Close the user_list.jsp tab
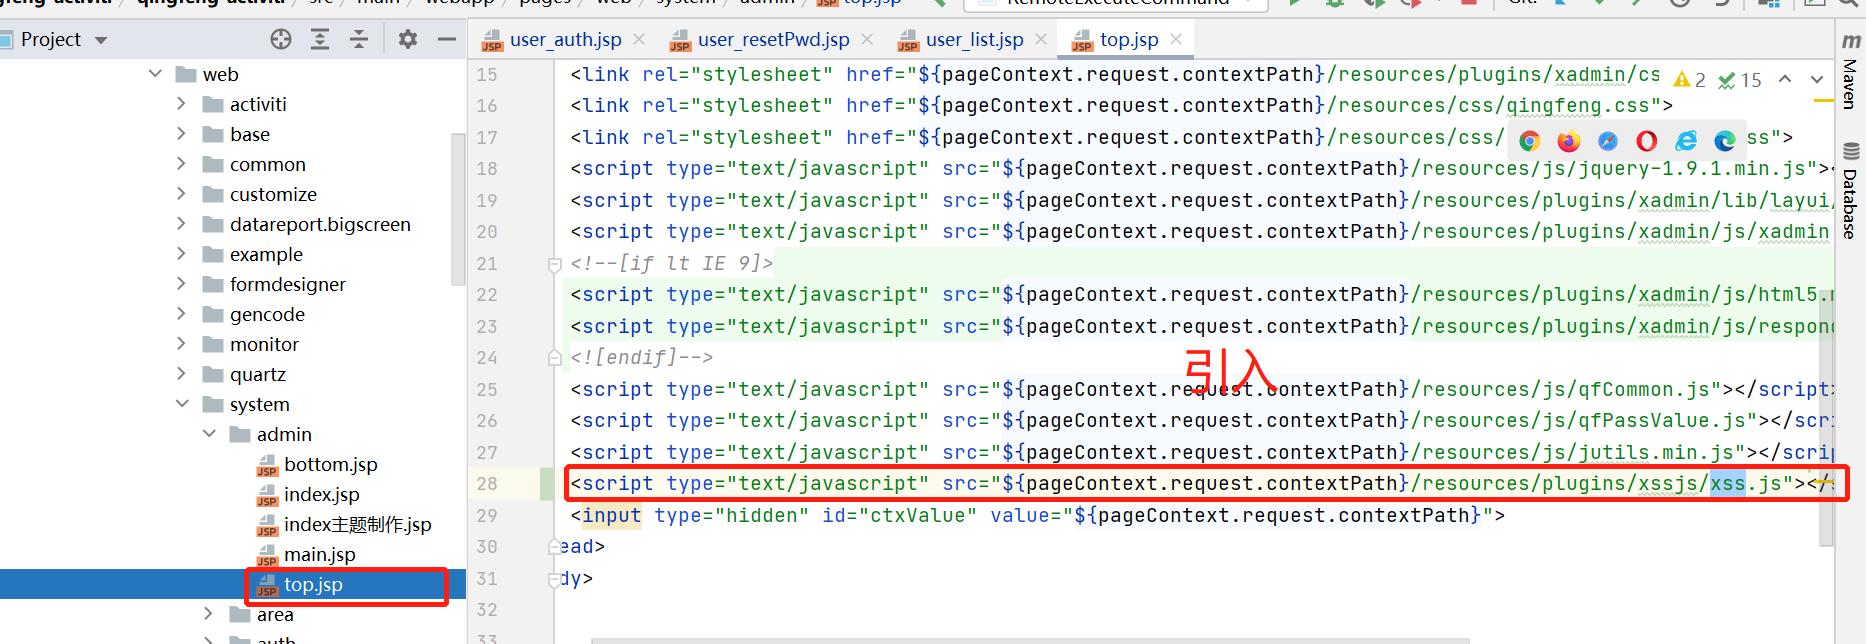1866x644 pixels. click(1041, 39)
